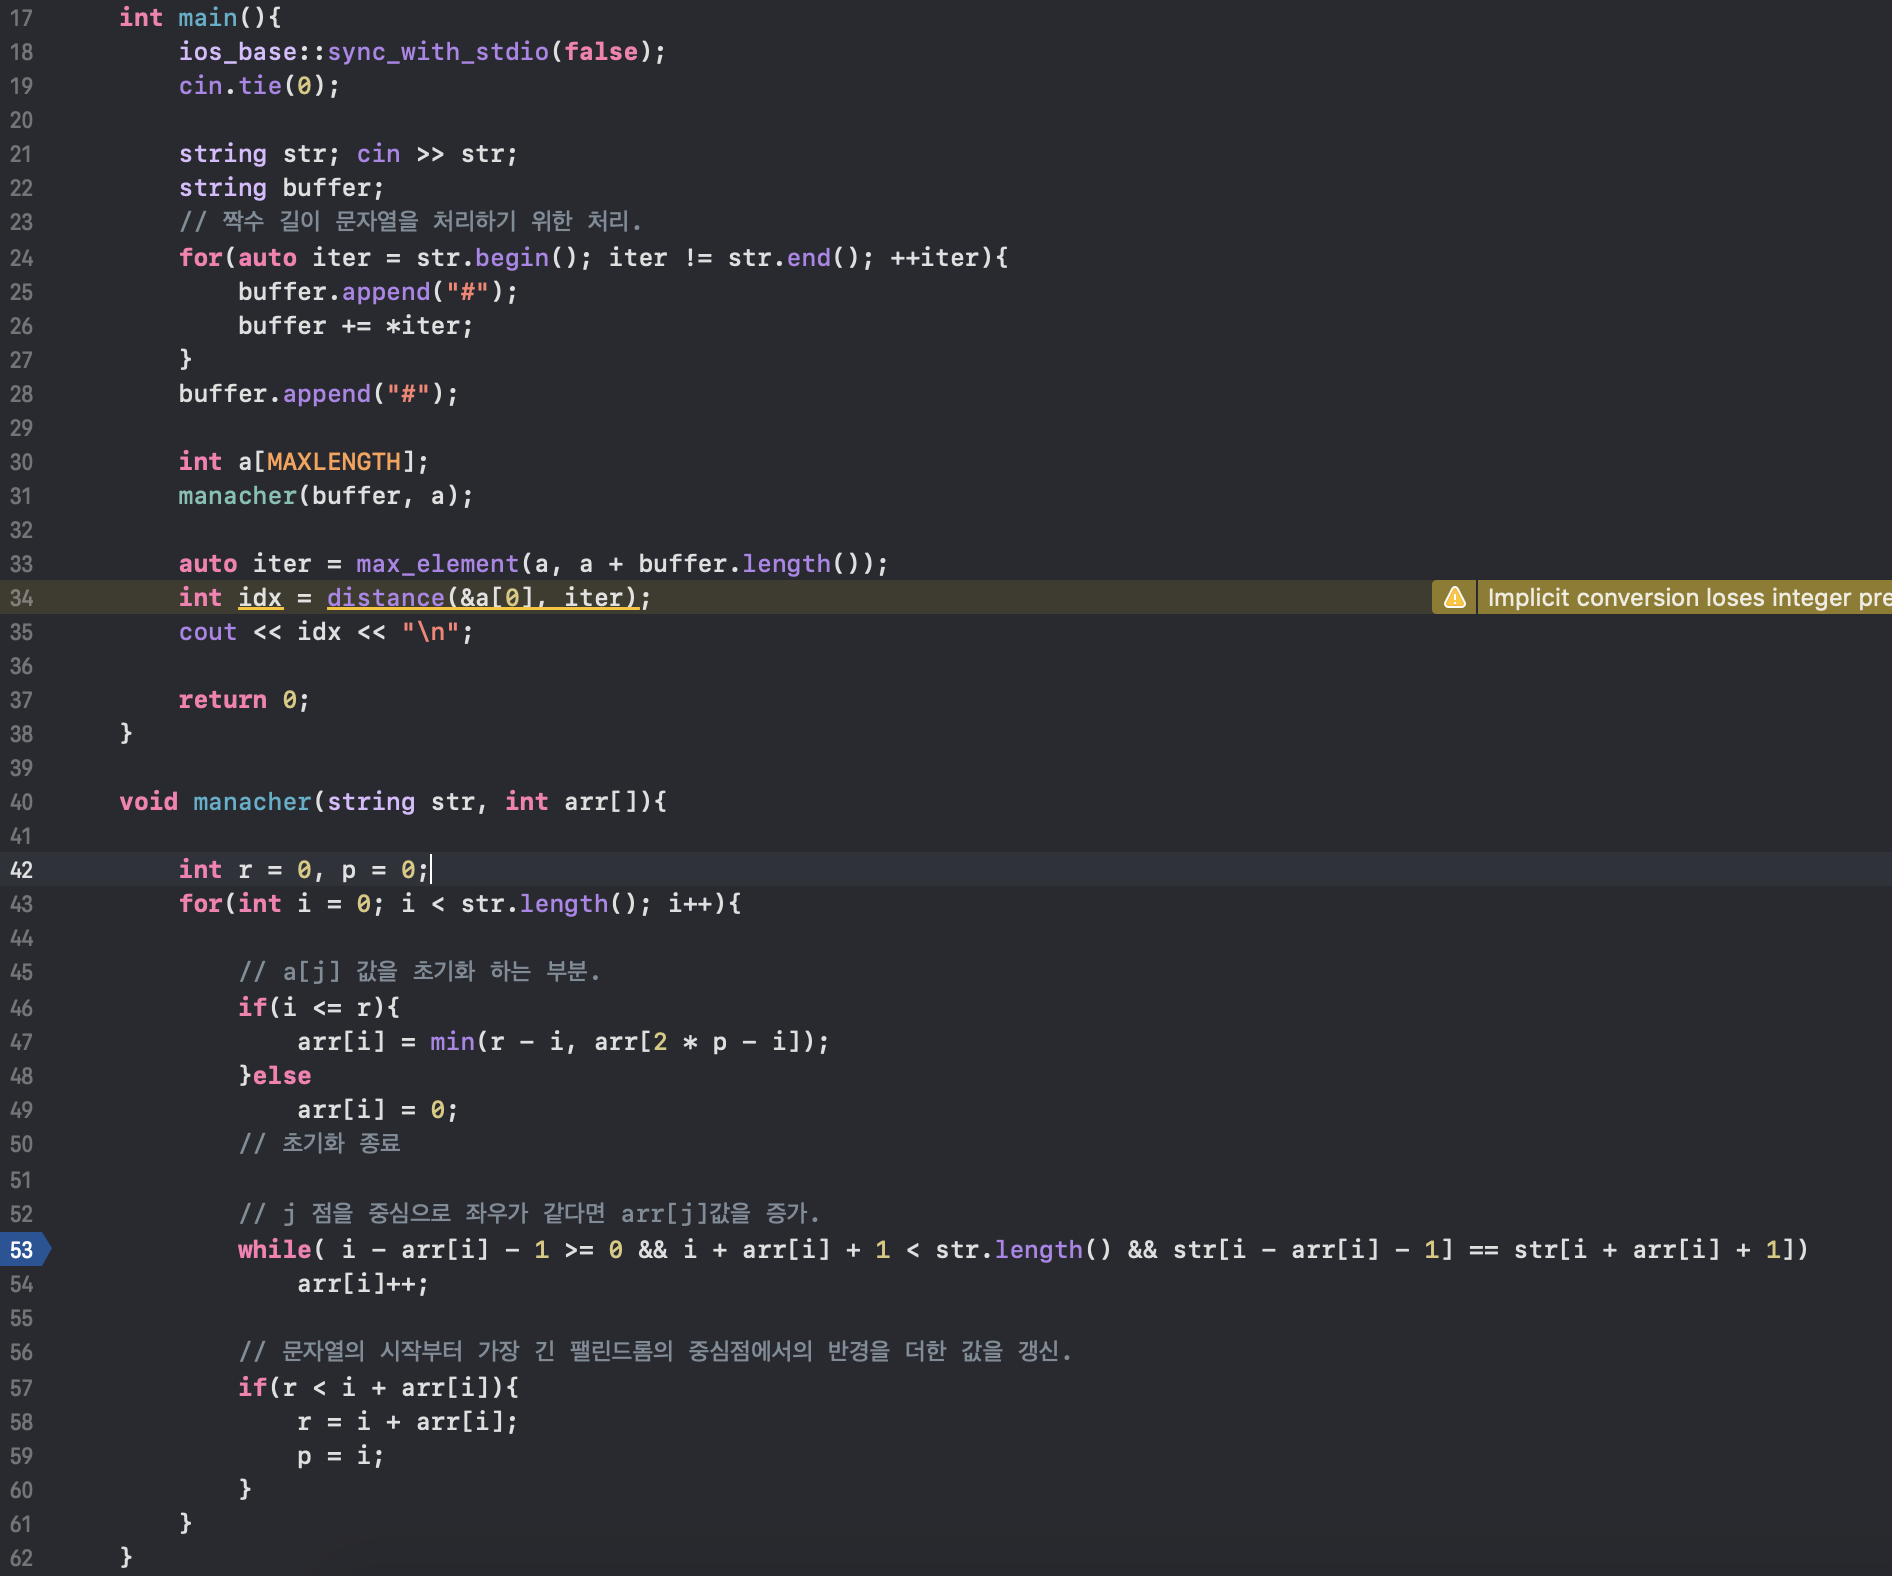The height and width of the screenshot is (1576, 1892).
Task: Click the 'main' function name on line 17
Action: click(x=207, y=18)
